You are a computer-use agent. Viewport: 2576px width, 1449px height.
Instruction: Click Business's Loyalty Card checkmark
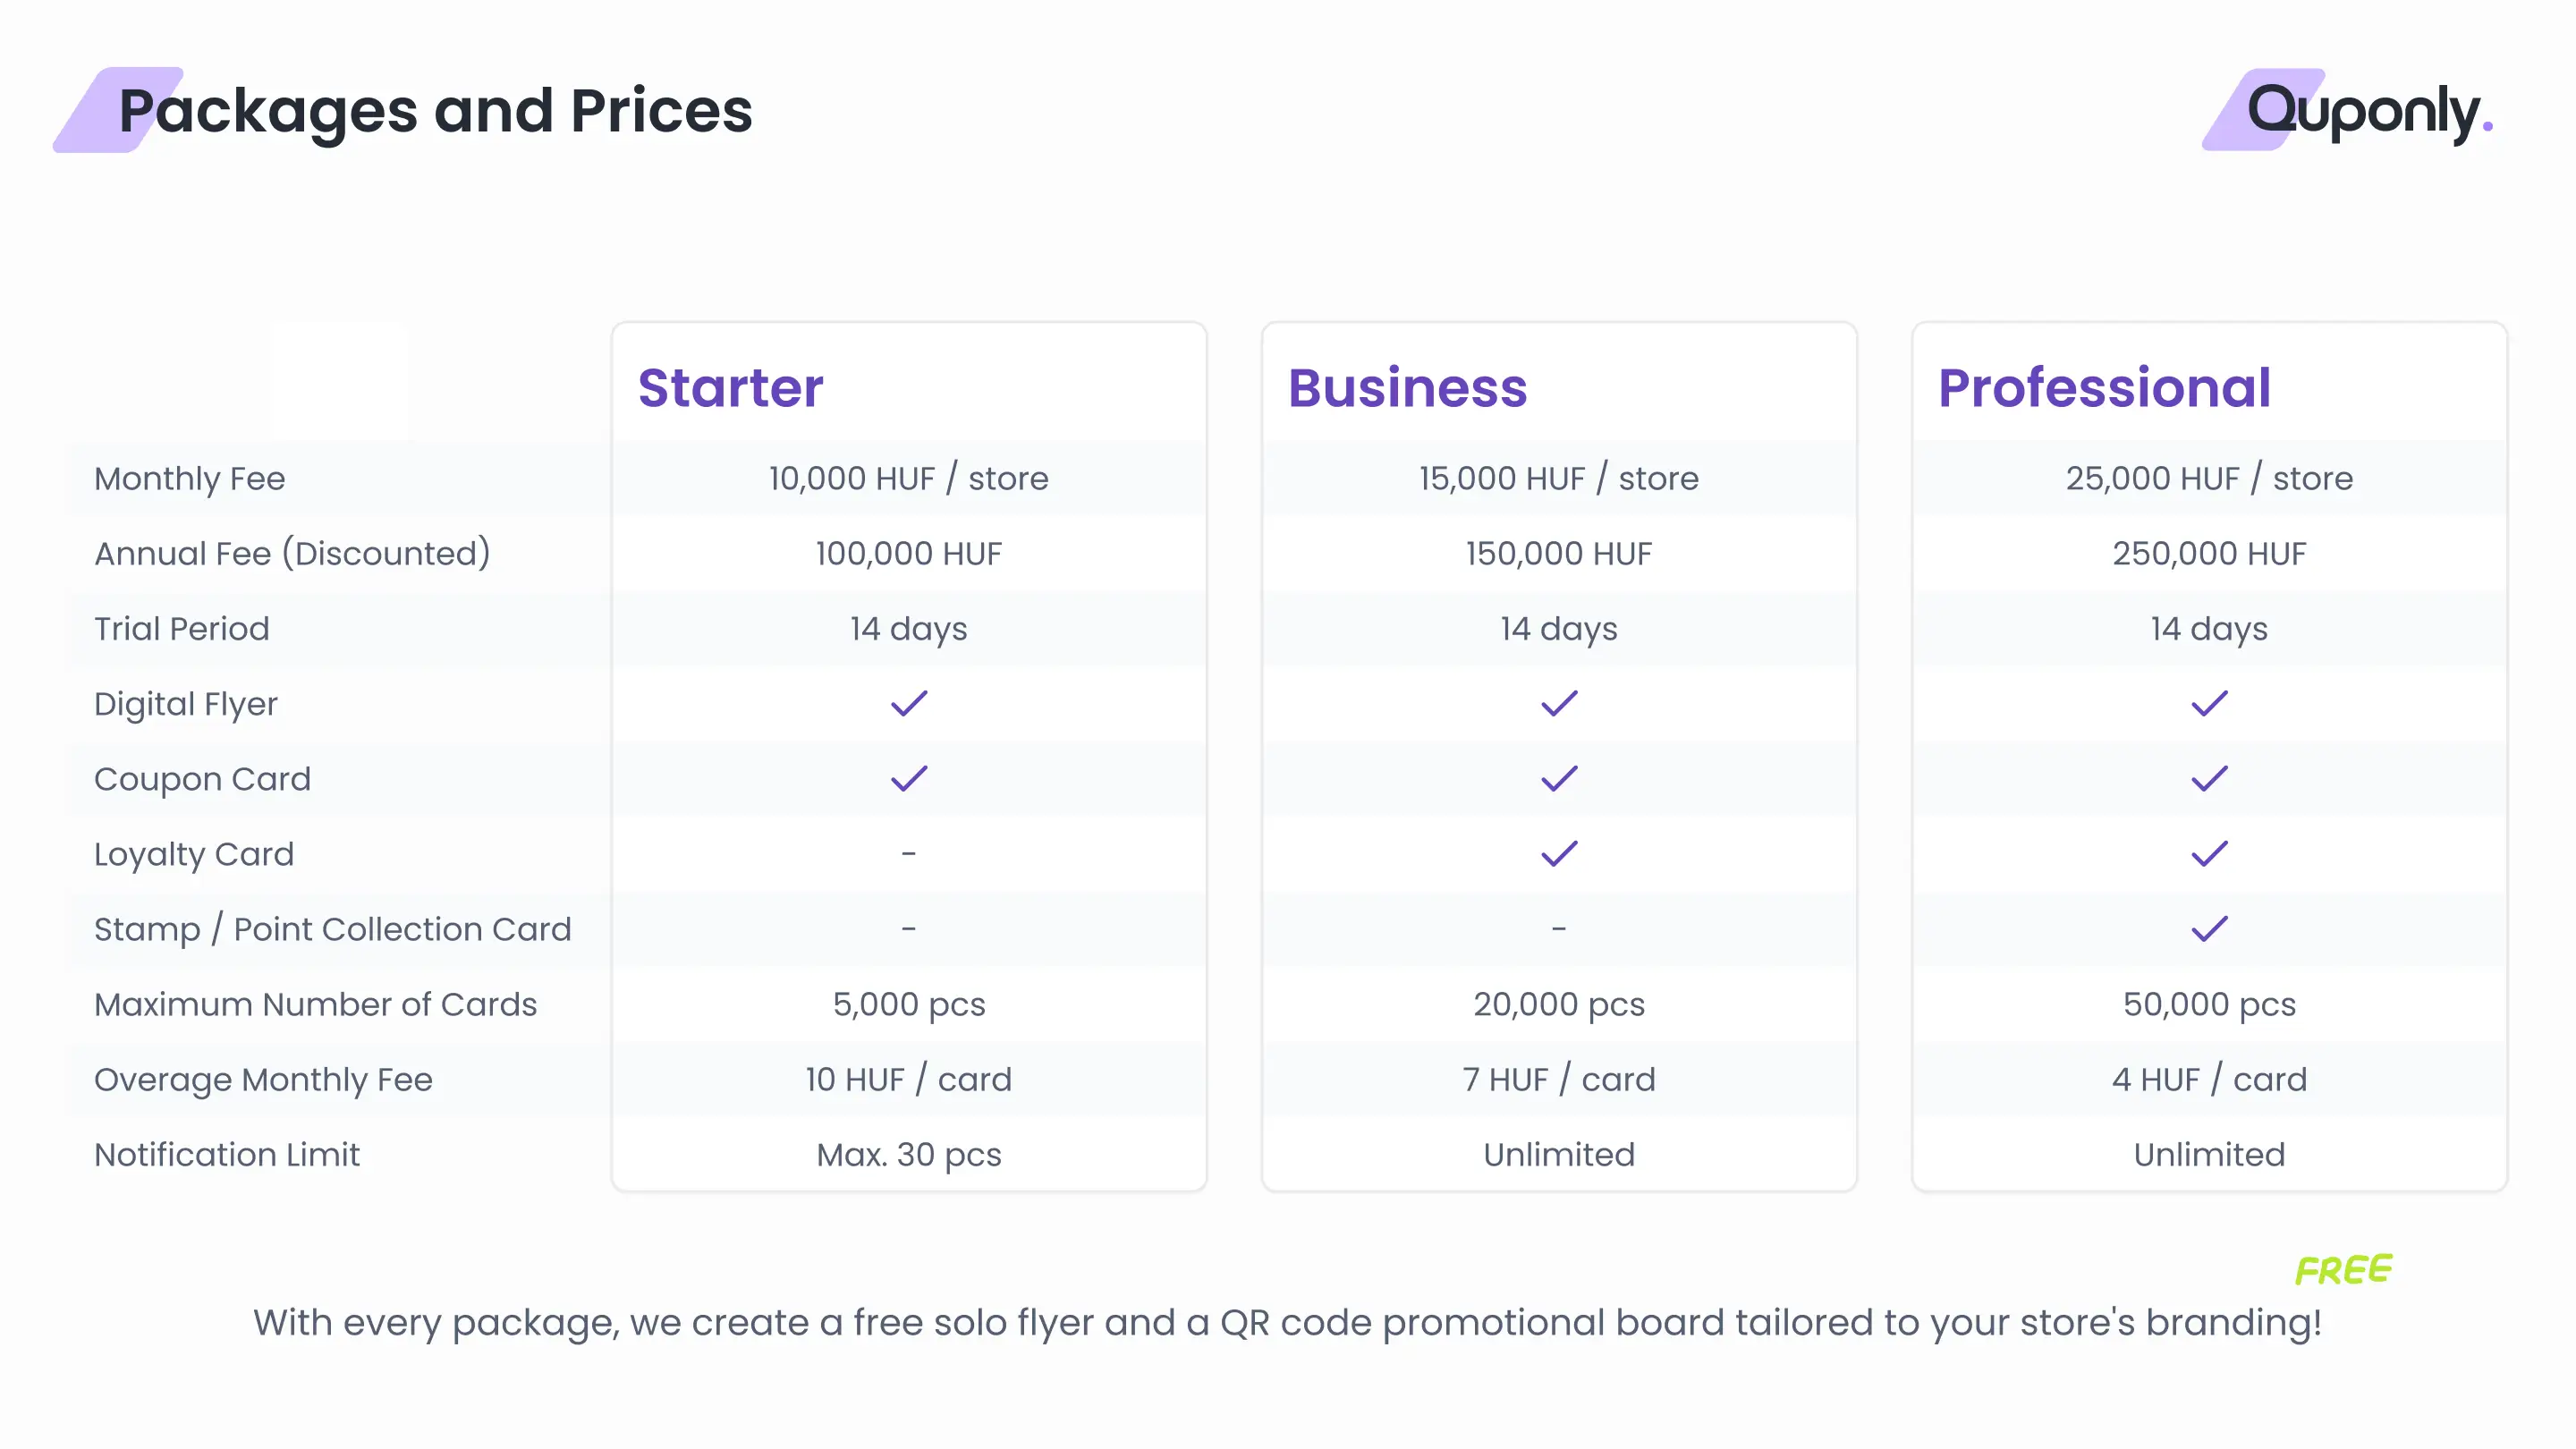[x=1559, y=853]
